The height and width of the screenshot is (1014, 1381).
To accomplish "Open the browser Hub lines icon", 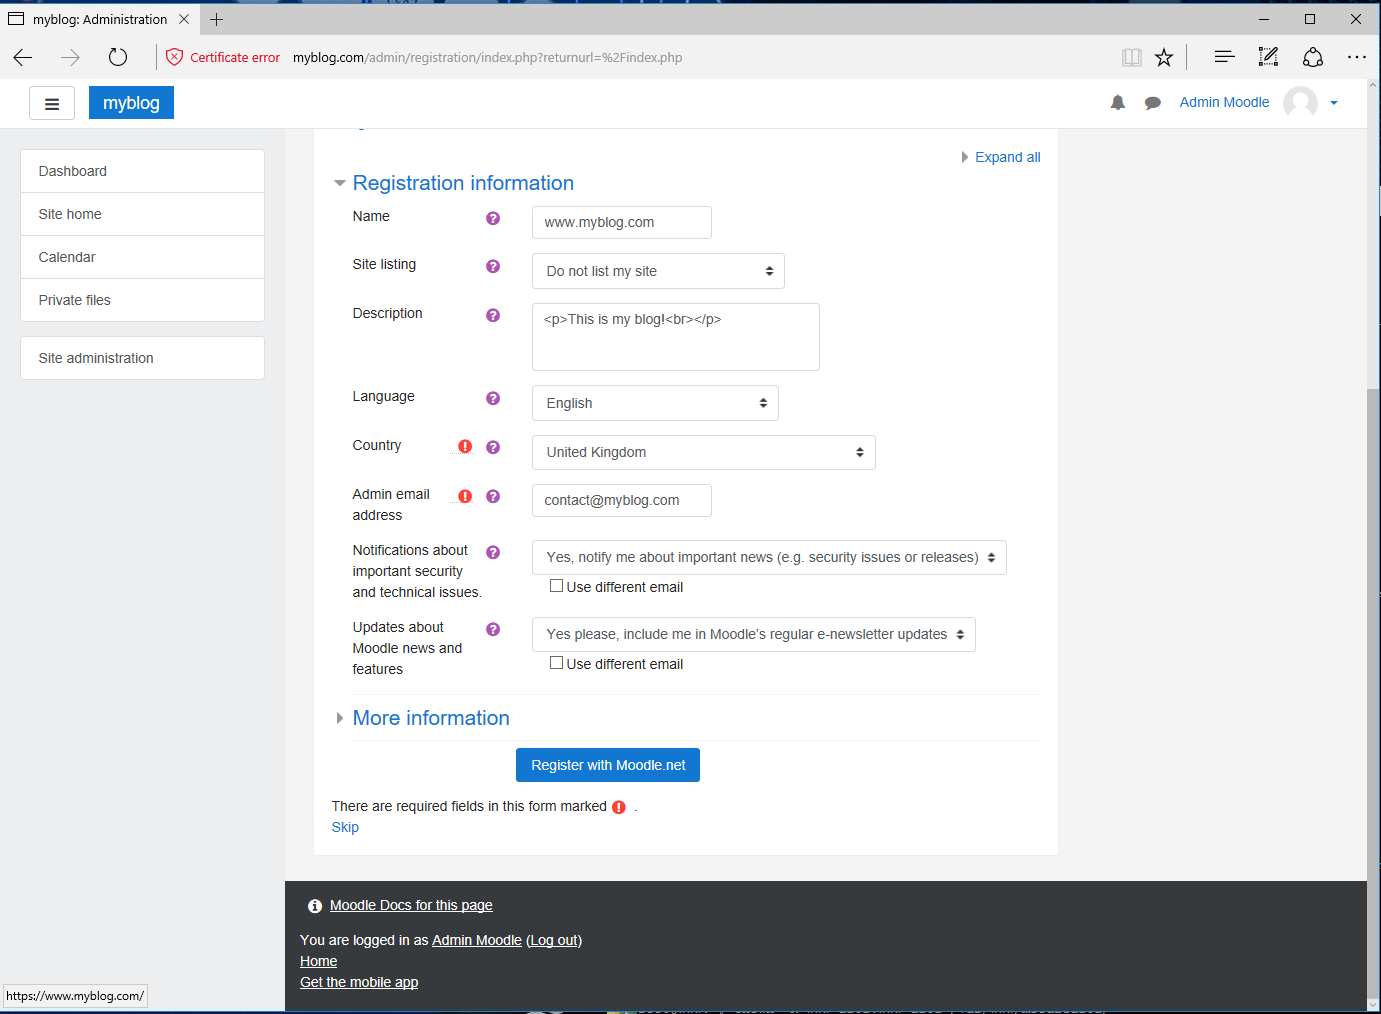I will [1224, 57].
